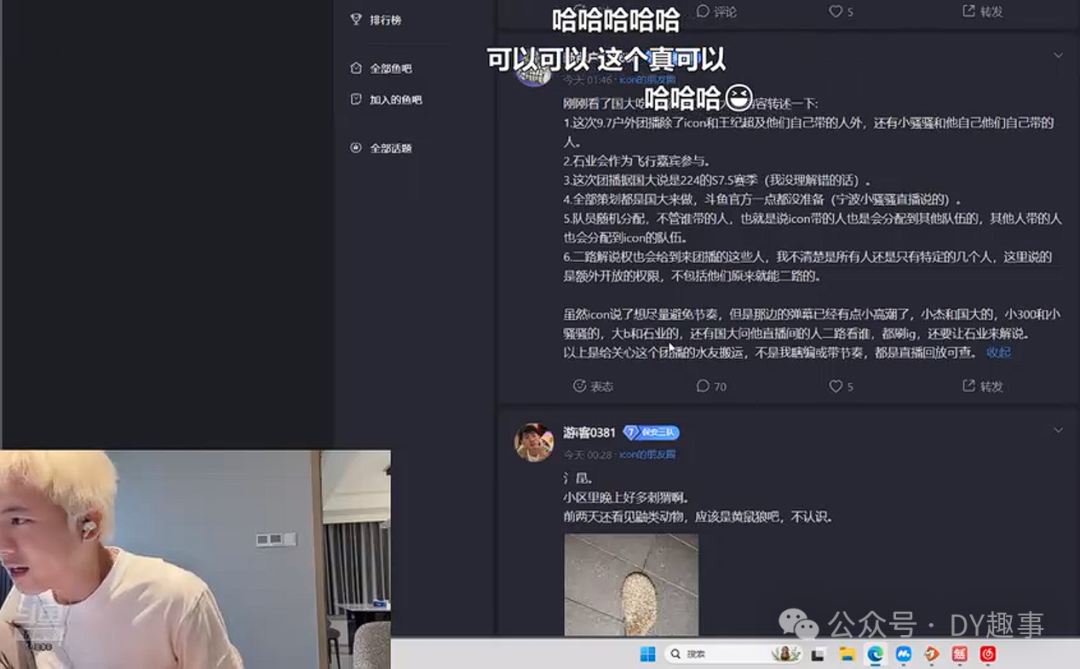Expand options chevron on the 01:46 post

[1058, 55]
